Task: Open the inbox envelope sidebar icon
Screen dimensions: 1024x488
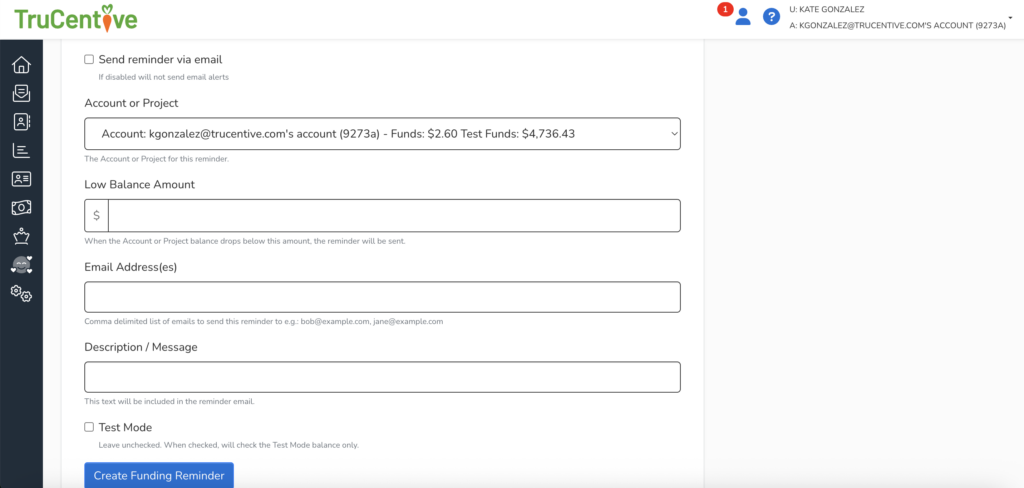Action: (21, 93)
